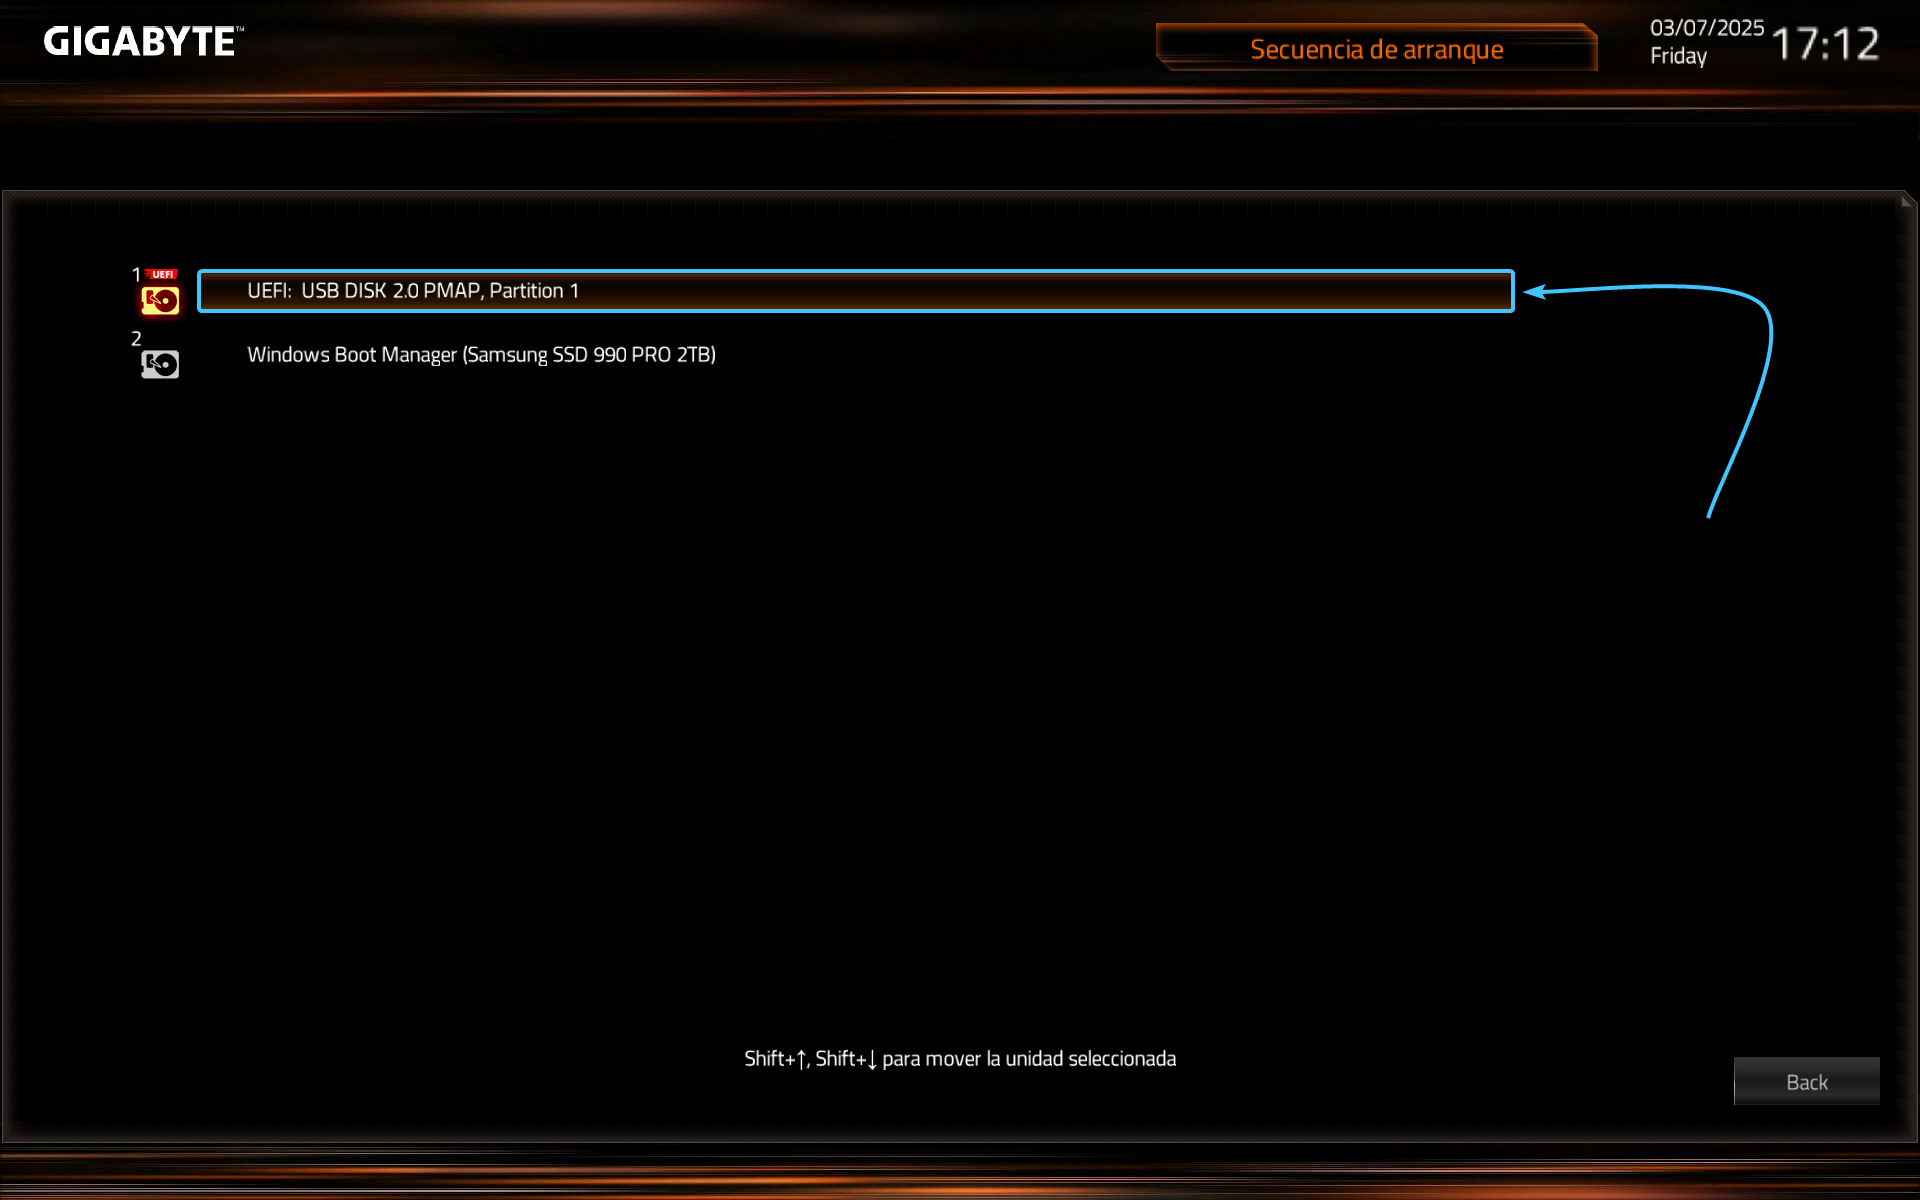Click 'Partition 1' text in the highlighted row
Screen dimensions: 1920x1200
pos(534,291)
